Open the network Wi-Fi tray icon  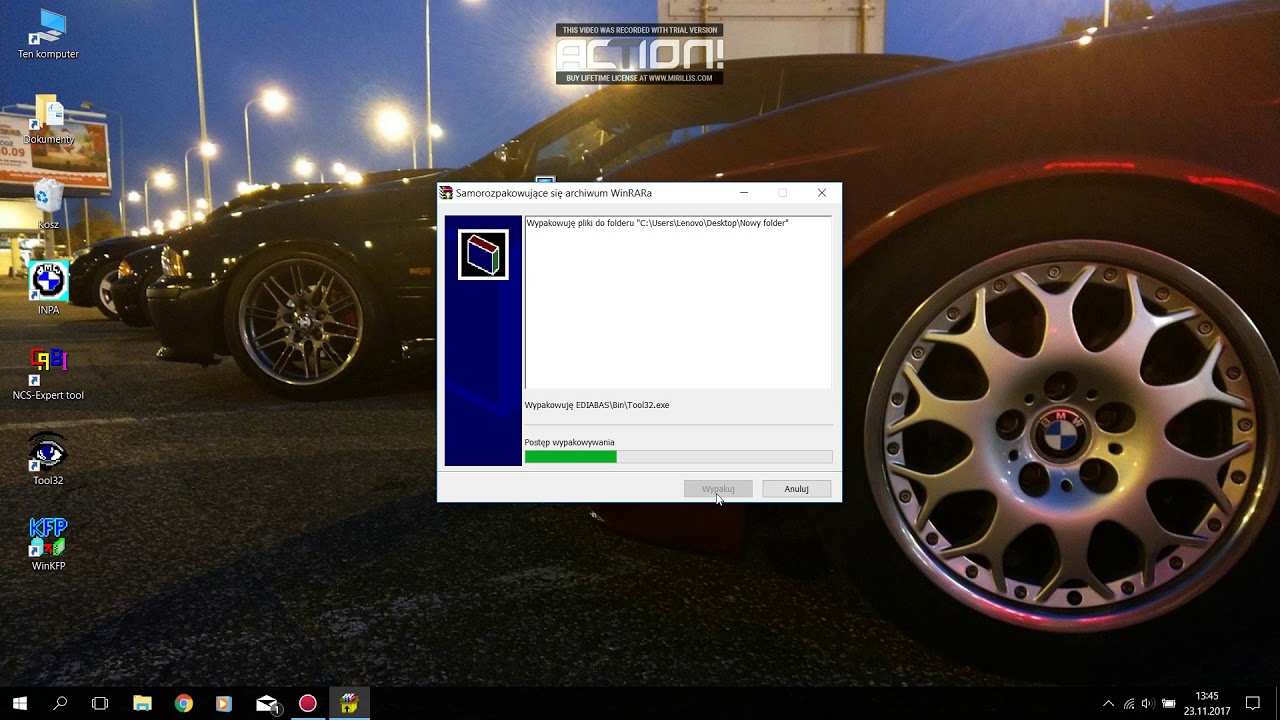pyautogui.click(x=1128, y=704)
